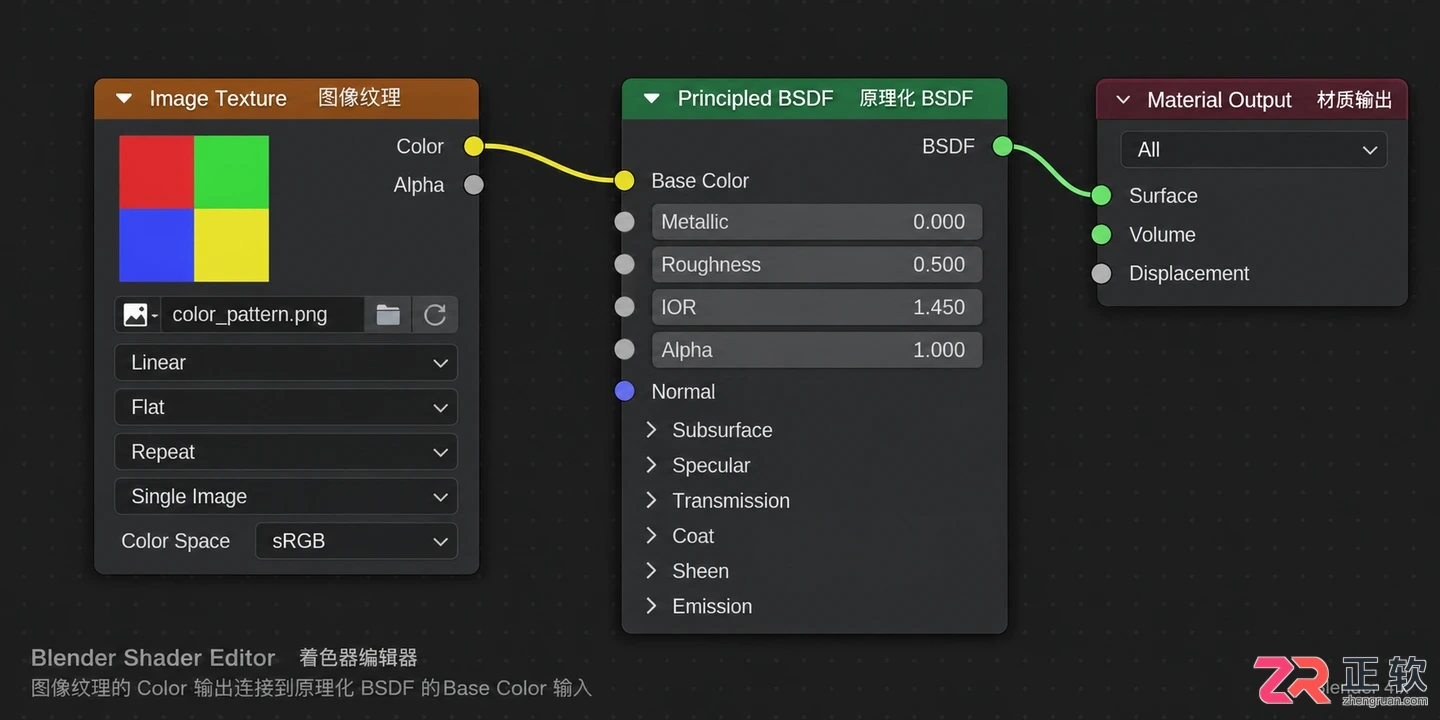Reload image with the refresh icon
The height and width of the screenshot is (720, 1440).
[x=435, y=315]
